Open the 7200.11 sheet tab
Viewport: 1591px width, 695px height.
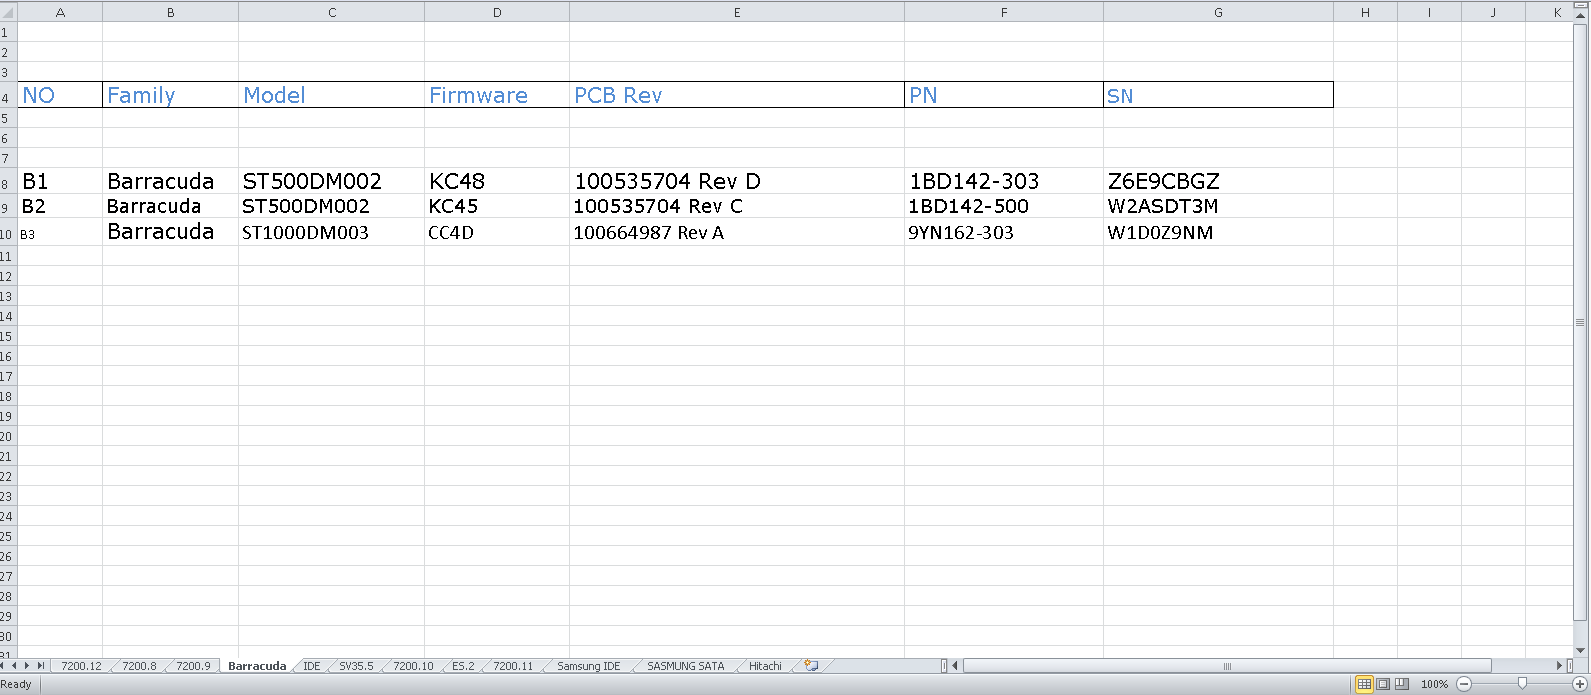[513, 666]
